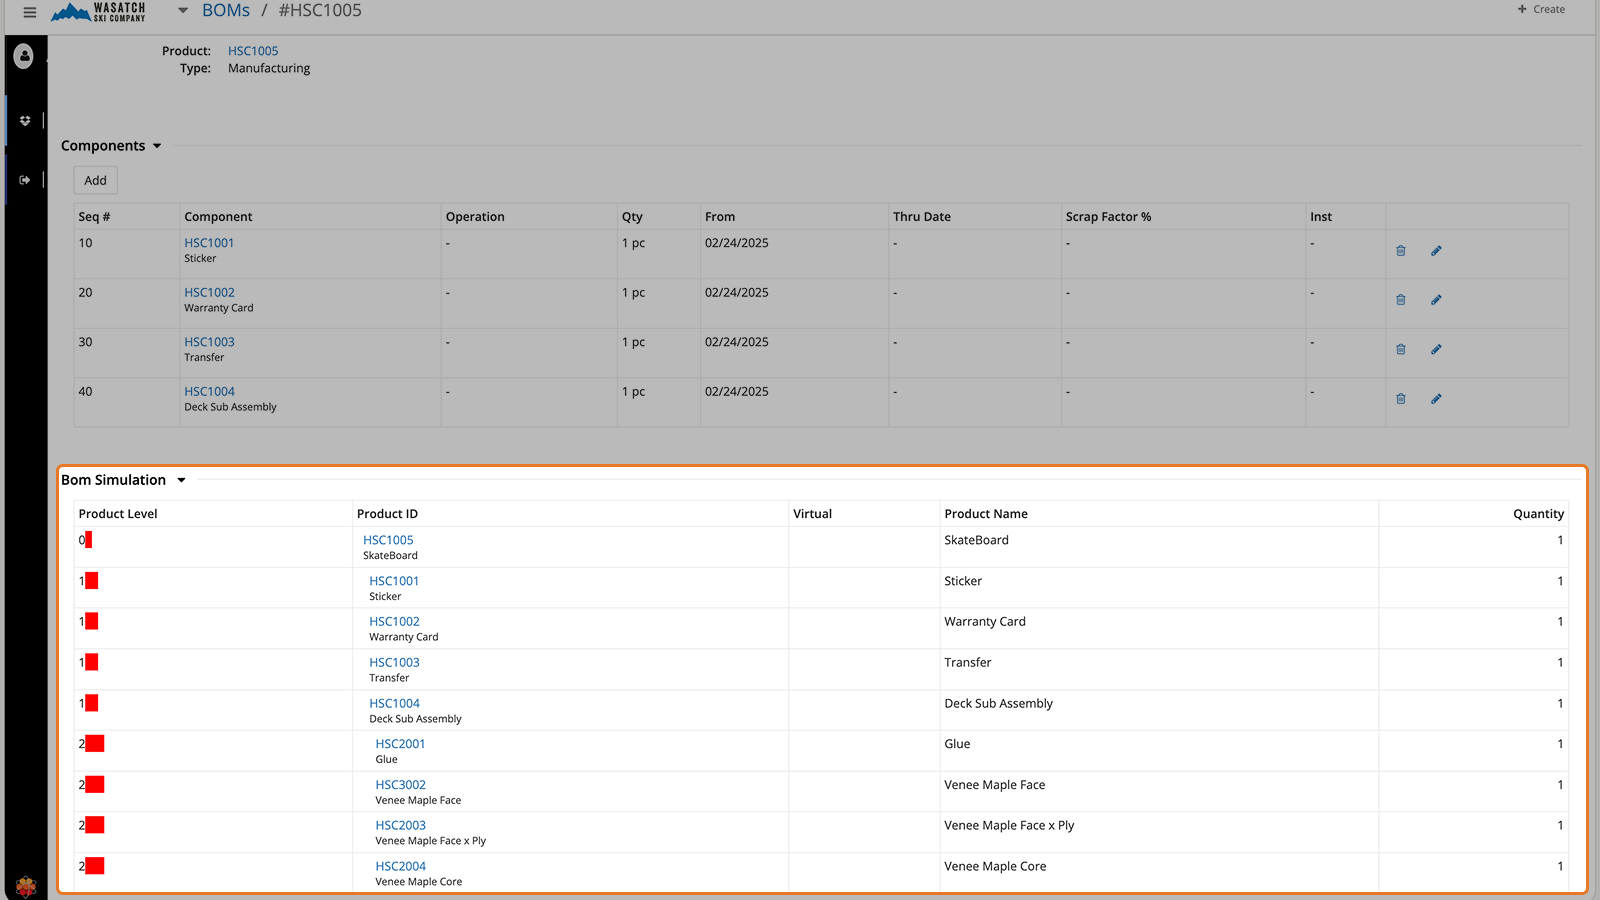
Task: Go to BOMs breadcrumb
Action: [226, 11]
